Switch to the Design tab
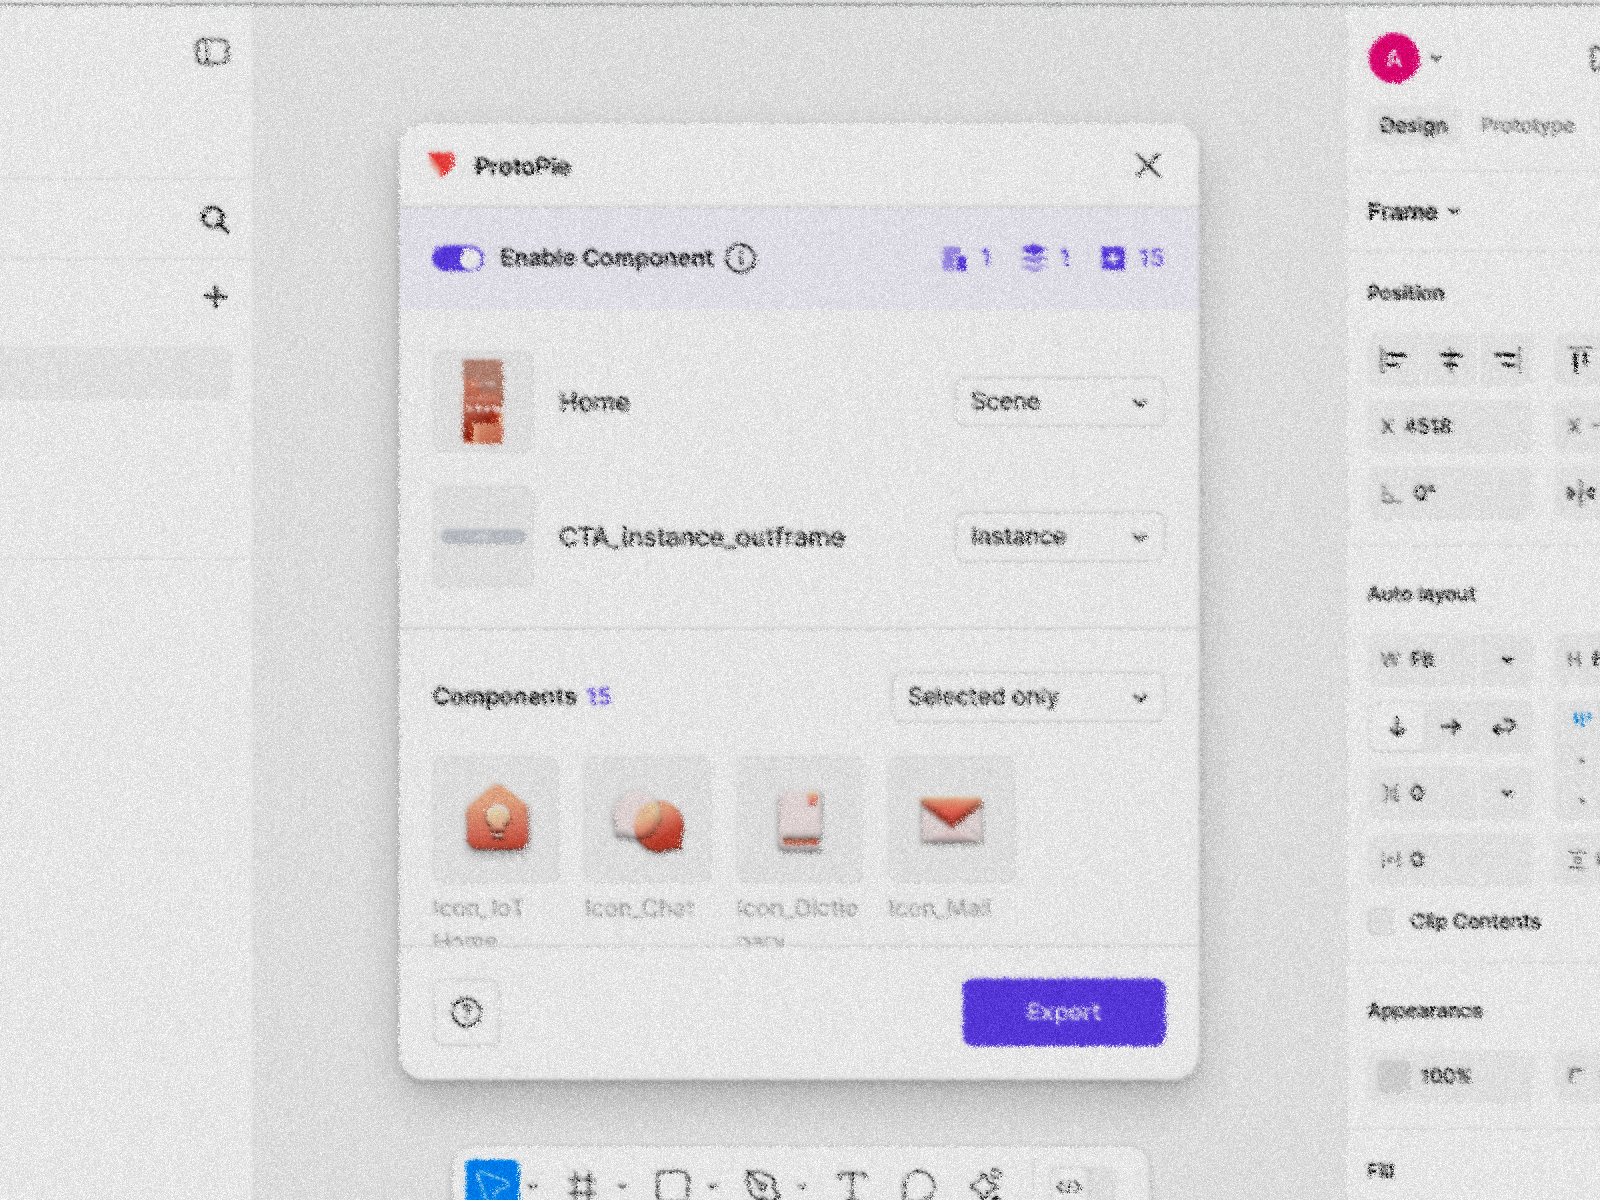The width and height of the screenshot is (1600, 1200). coord(1413,125)
